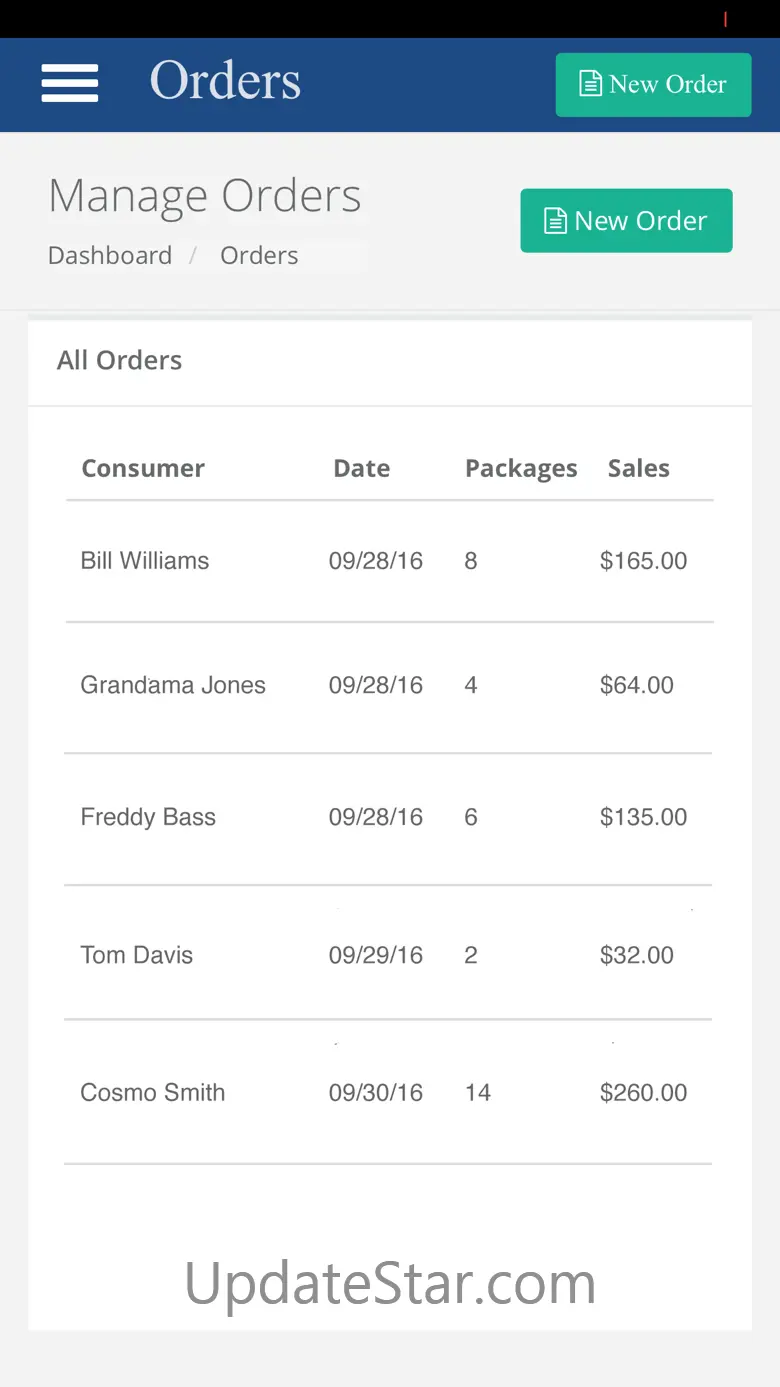Image resolution: width=780 pixels, height=1387 pixels.
Task: Click the $260.00 sales amount
Action: coord(643,1093)
